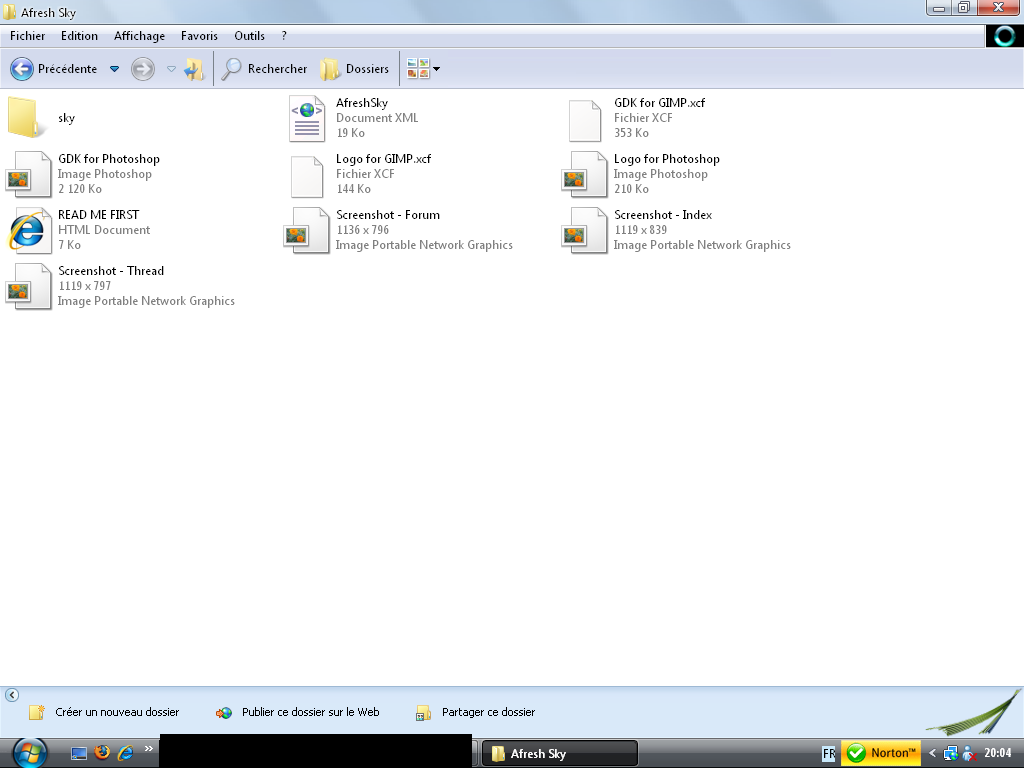This screenshot has width=1024, height=768.
Task: Click the Afresh Sky taskbar button
Action: [560, 754]
